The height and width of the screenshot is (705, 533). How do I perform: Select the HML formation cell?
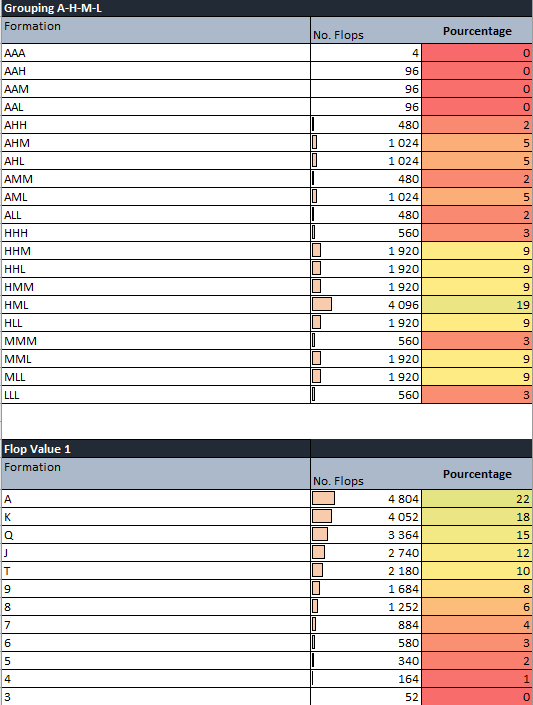(x=156, y=305)
